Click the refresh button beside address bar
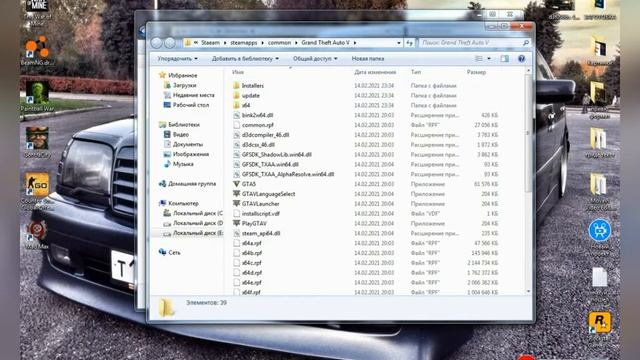Viewport: 640px width, 360px height. click(409, 42)
